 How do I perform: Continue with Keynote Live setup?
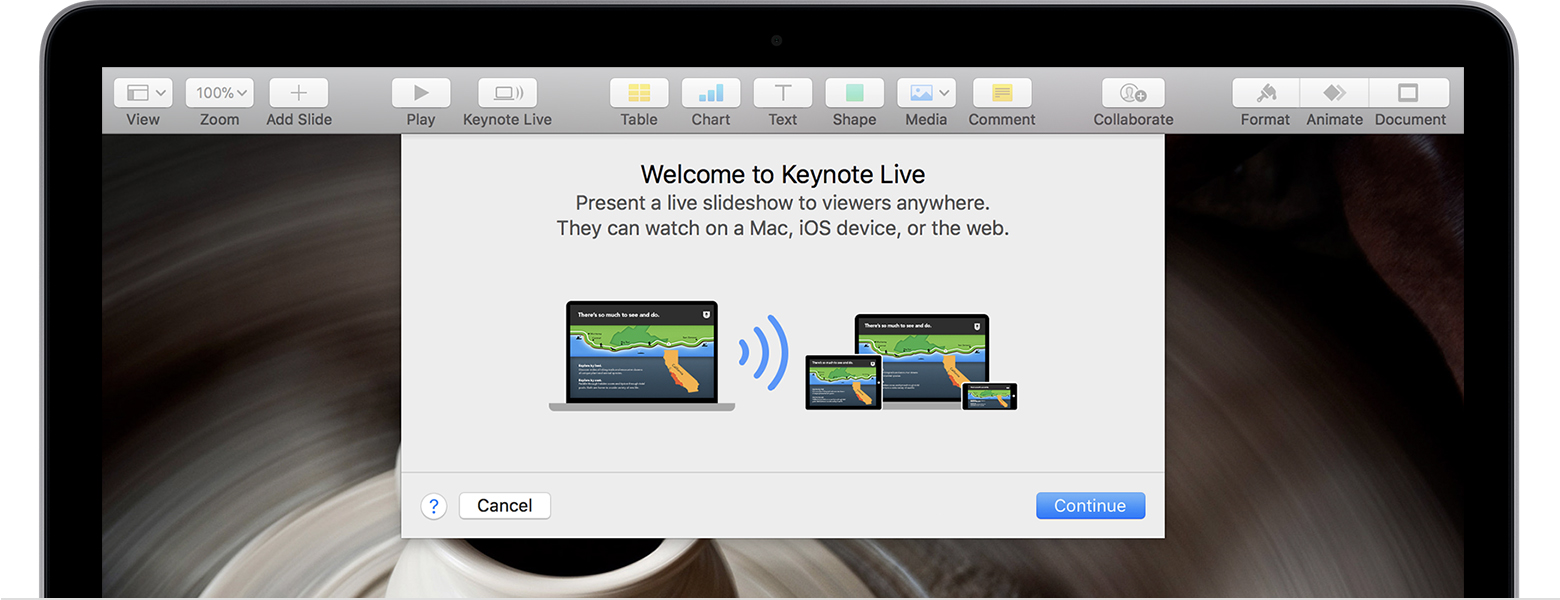pyautogui.click(x=1090, y=506)
